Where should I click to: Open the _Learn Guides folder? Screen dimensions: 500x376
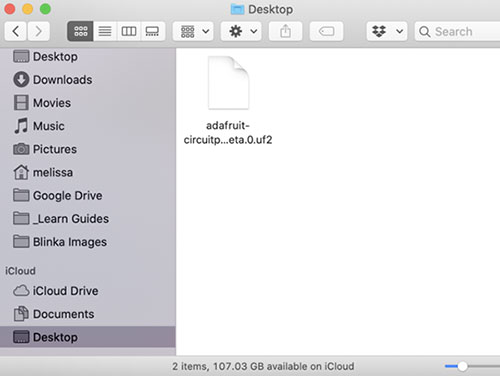pos(88,219)
